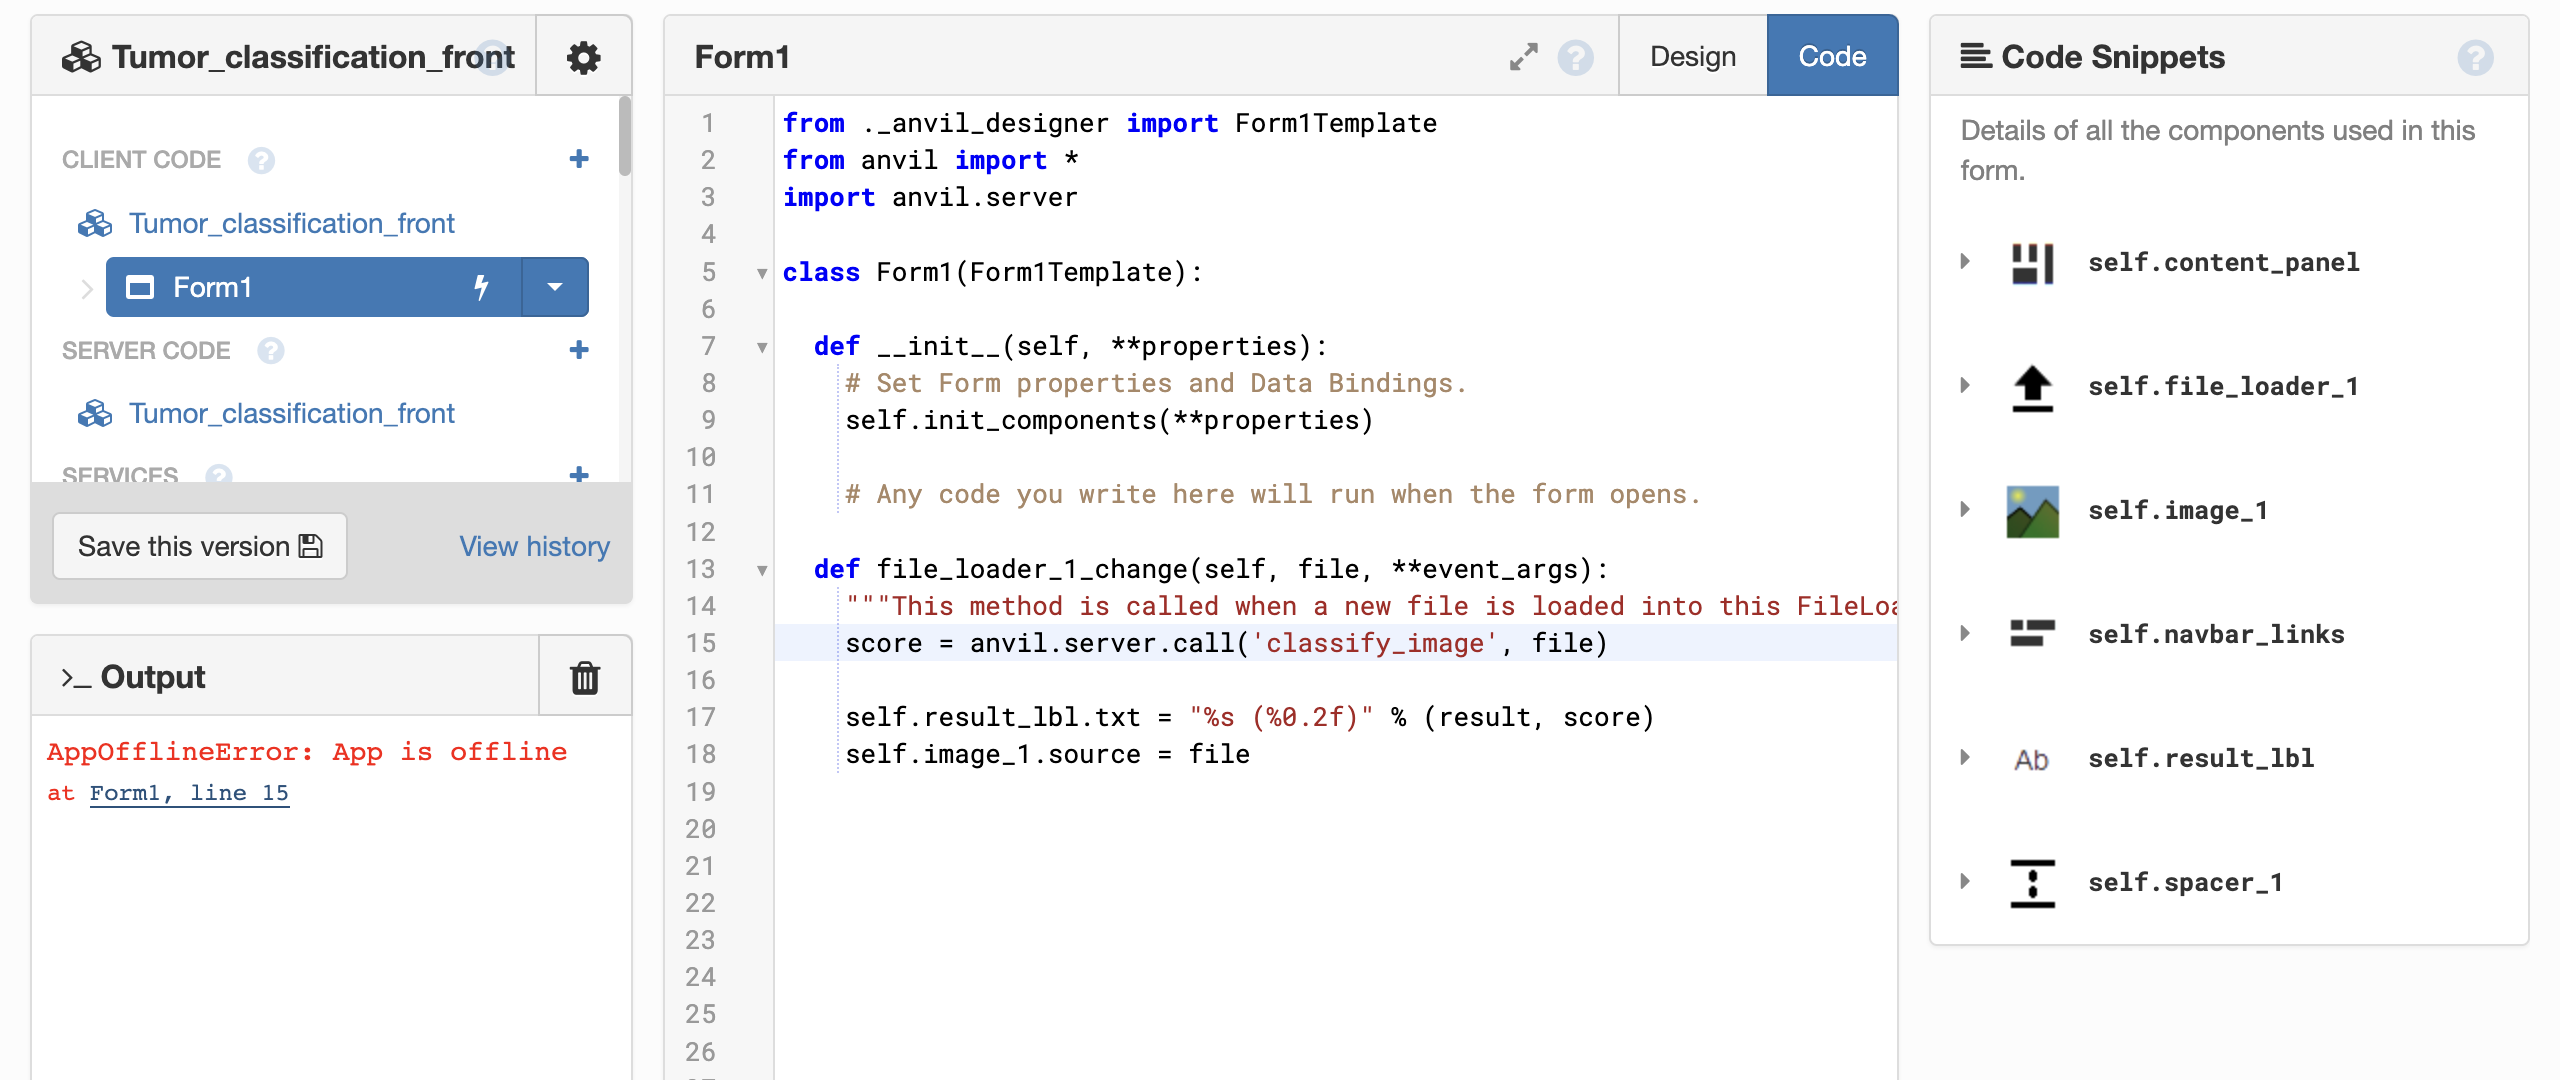Expand self.file_loader_1 details triangle
This screenshot has height=1080, width=2560.
(1965, 385)
